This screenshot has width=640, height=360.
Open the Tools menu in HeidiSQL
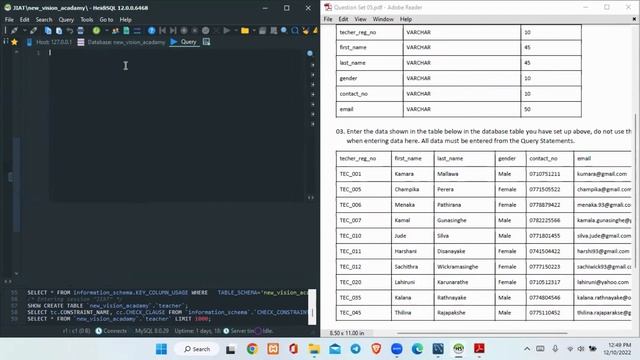87,20
